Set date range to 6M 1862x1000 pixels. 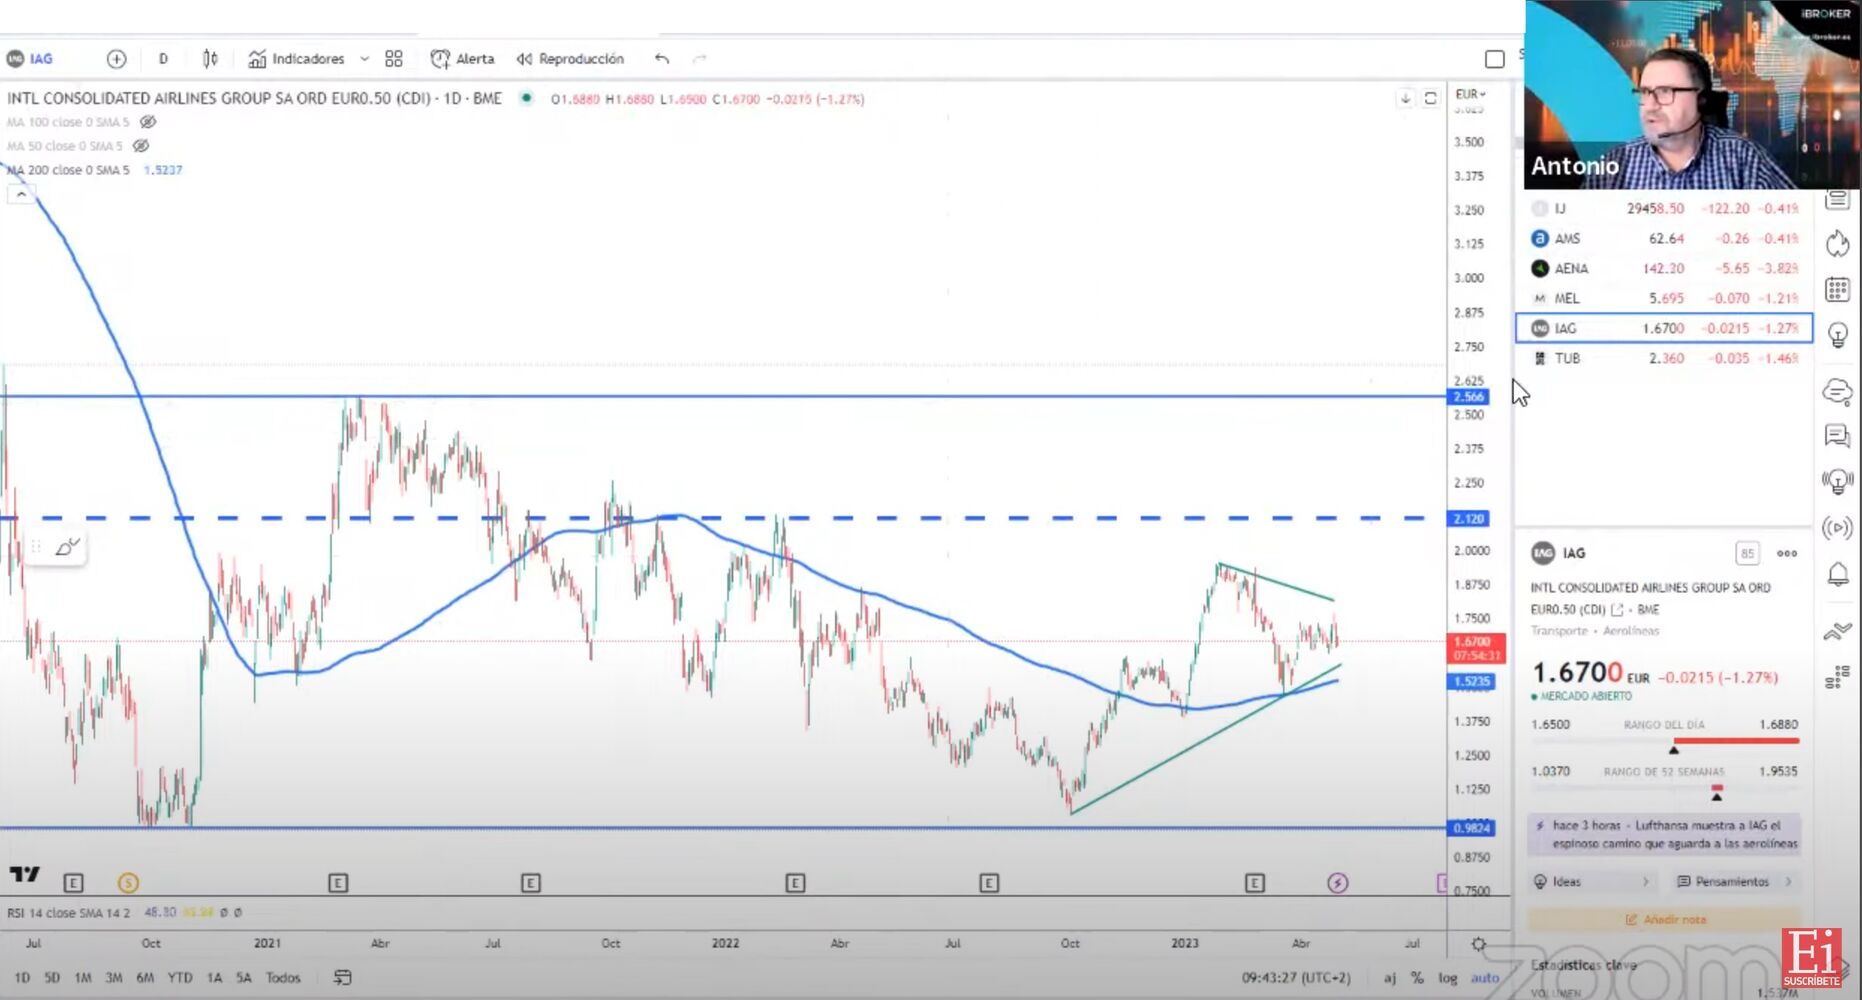145,978
